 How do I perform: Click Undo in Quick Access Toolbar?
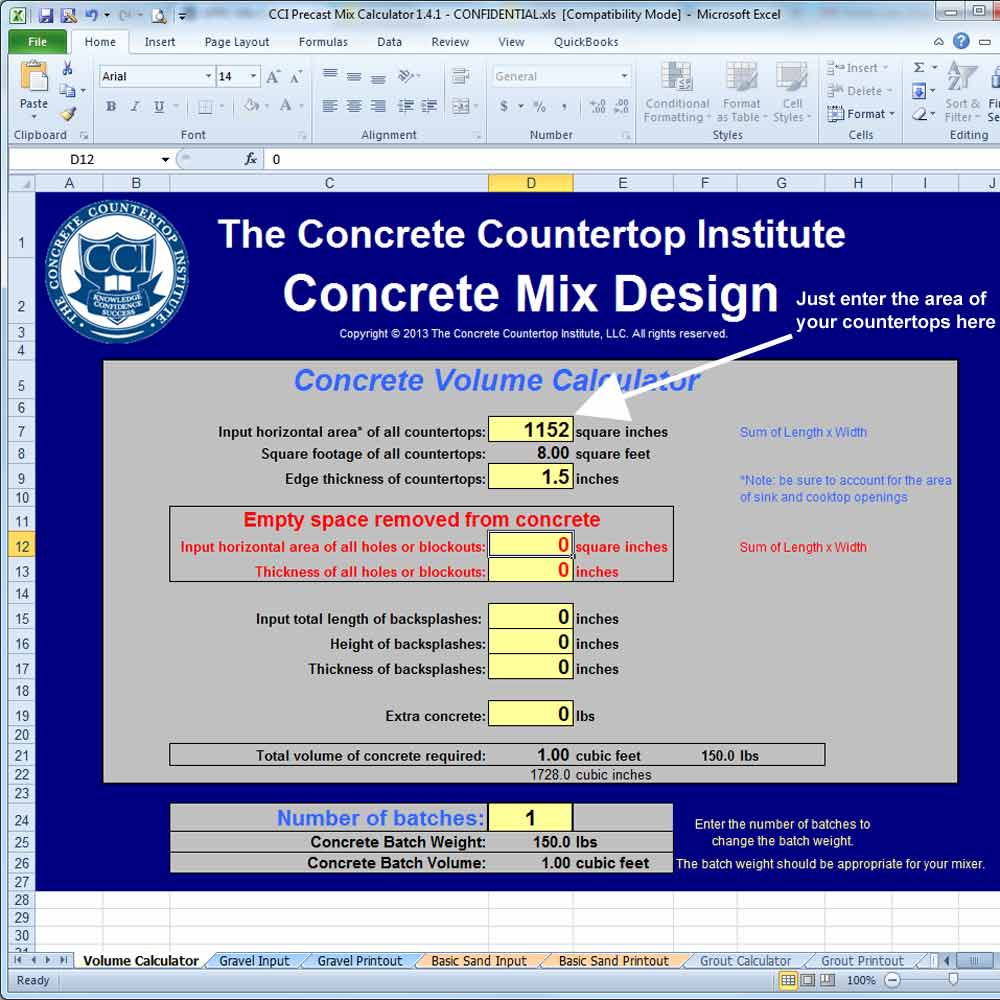click(x=91, y=15)
